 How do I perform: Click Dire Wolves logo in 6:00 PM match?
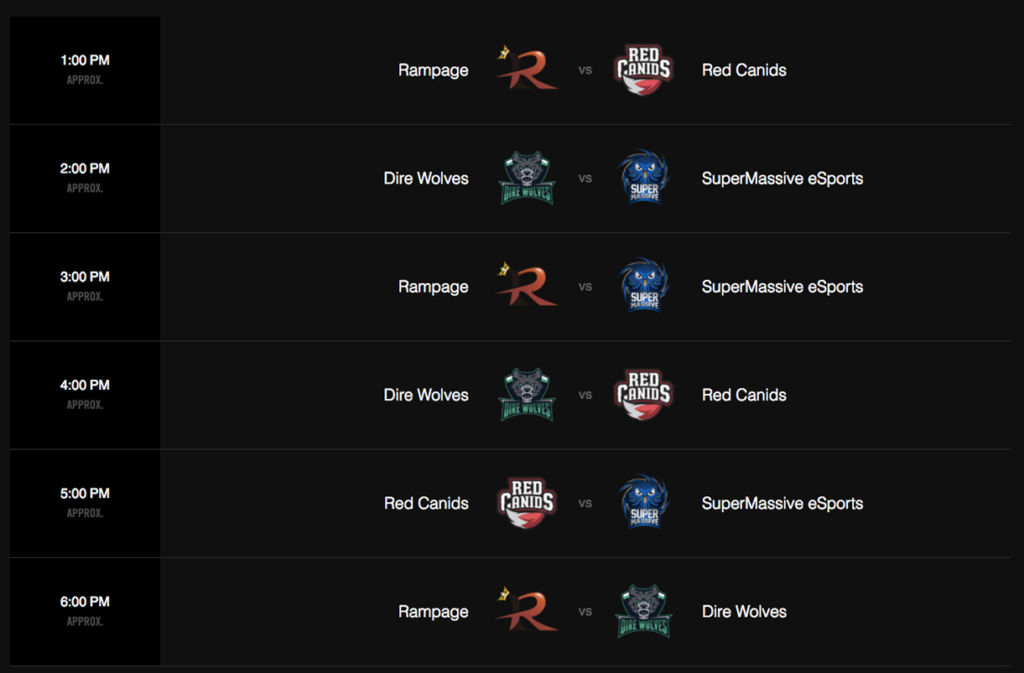[644, 611]
